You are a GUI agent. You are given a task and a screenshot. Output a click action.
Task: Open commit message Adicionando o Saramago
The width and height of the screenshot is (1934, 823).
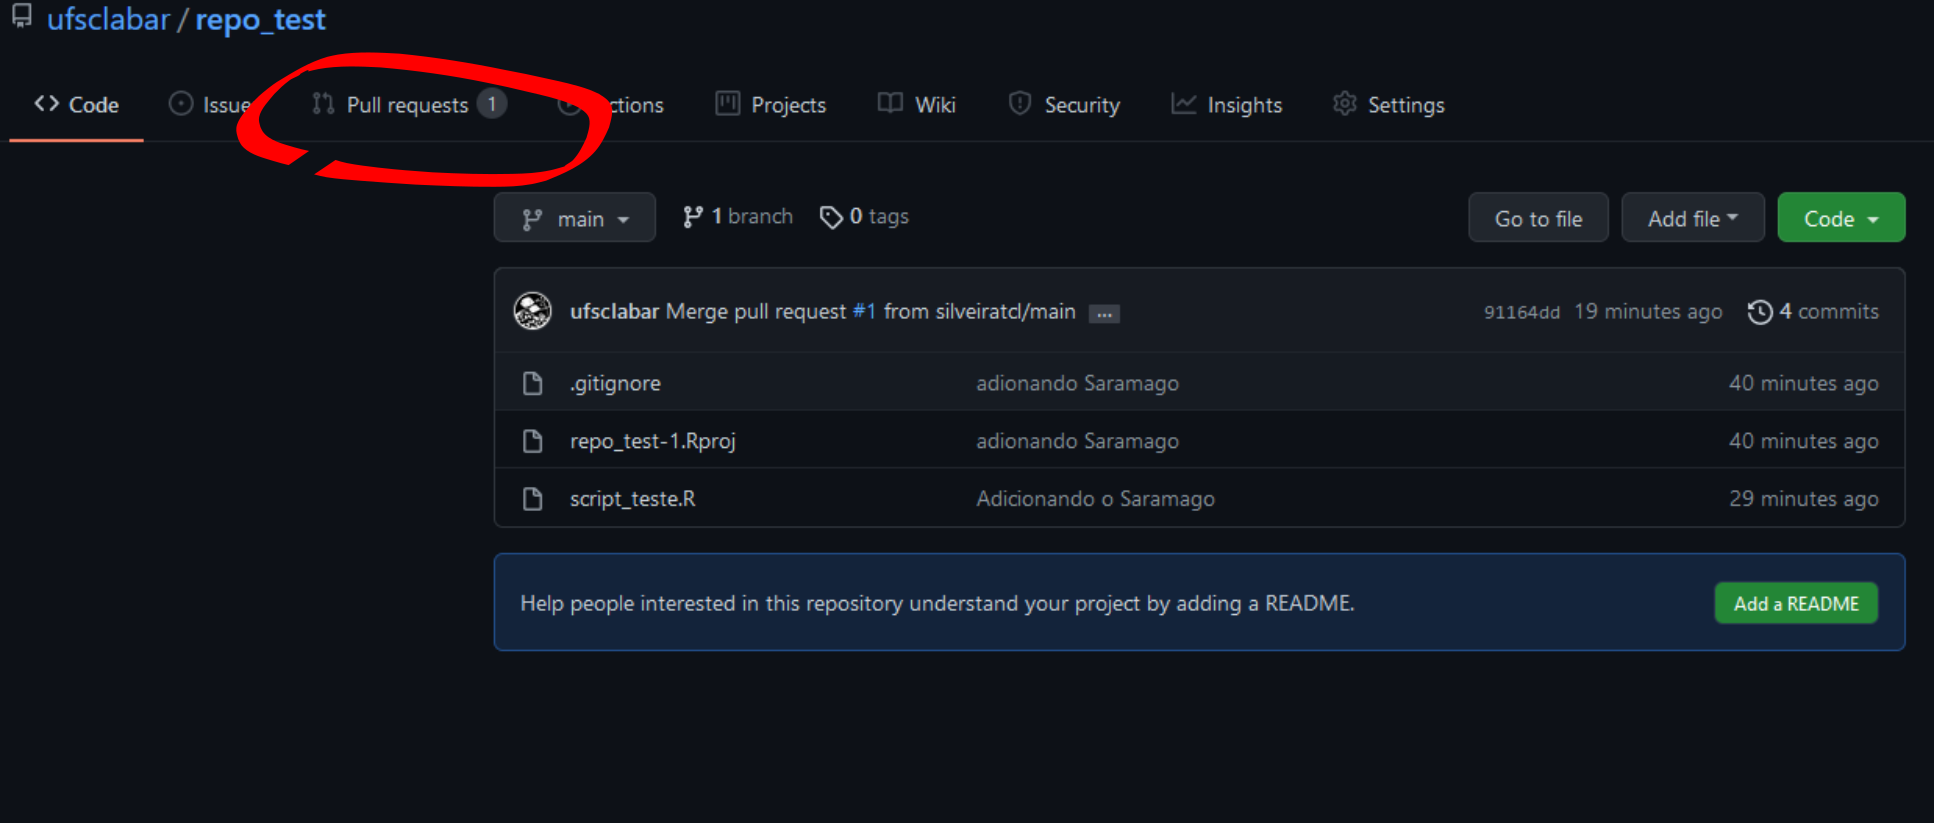(x=1095, y=498)
